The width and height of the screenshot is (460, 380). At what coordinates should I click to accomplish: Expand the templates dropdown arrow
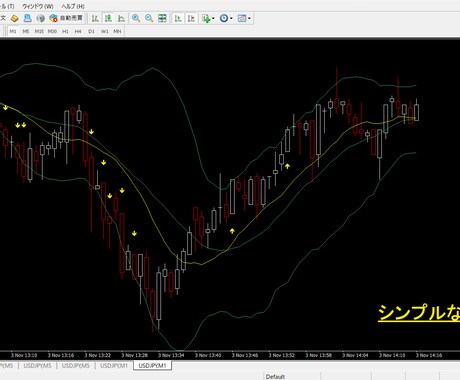tap(249, 18)
